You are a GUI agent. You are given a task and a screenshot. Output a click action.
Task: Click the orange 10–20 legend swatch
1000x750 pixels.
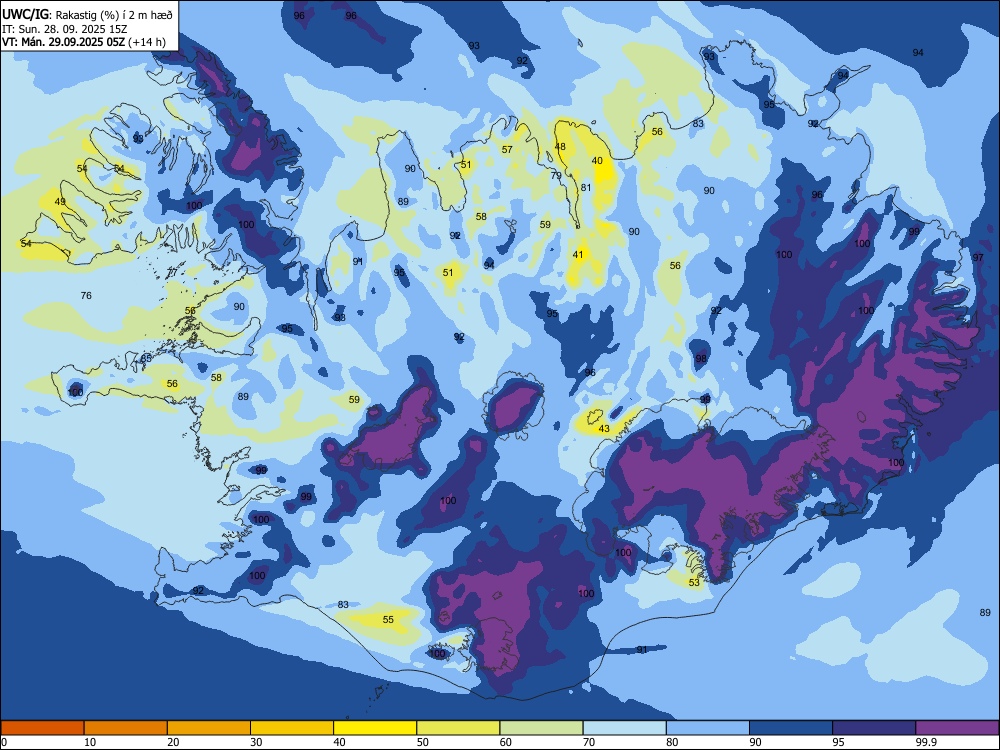126,728
